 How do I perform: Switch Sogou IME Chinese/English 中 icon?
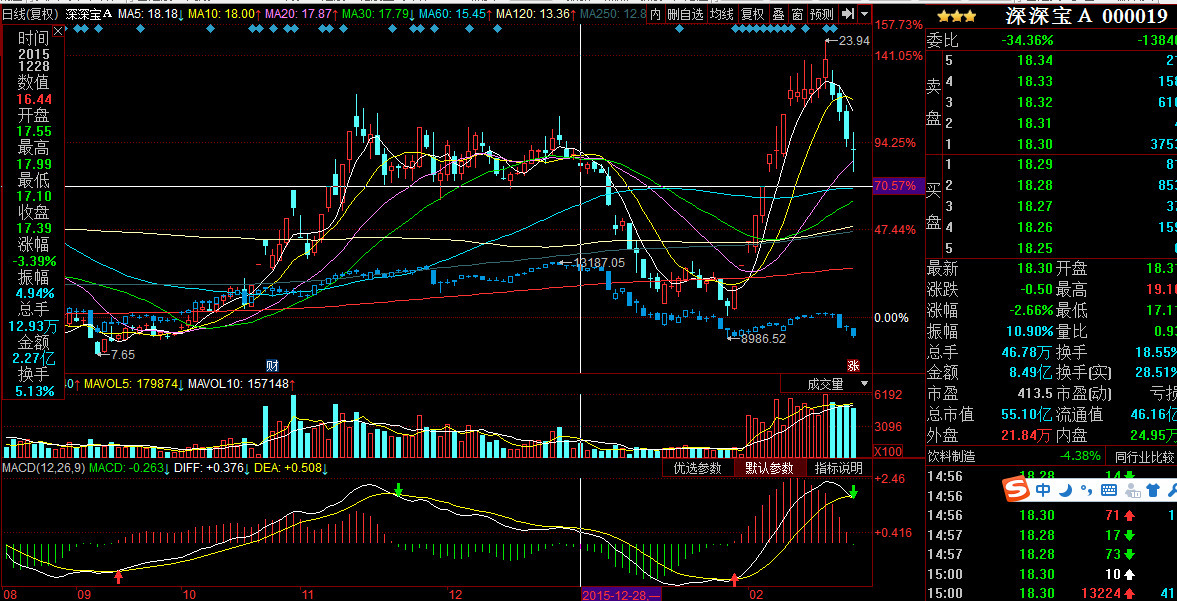pos(1043,491)
